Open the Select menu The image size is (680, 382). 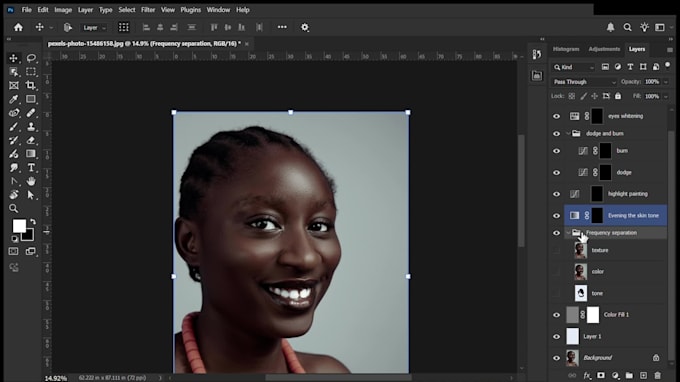[x=127, y=10]
